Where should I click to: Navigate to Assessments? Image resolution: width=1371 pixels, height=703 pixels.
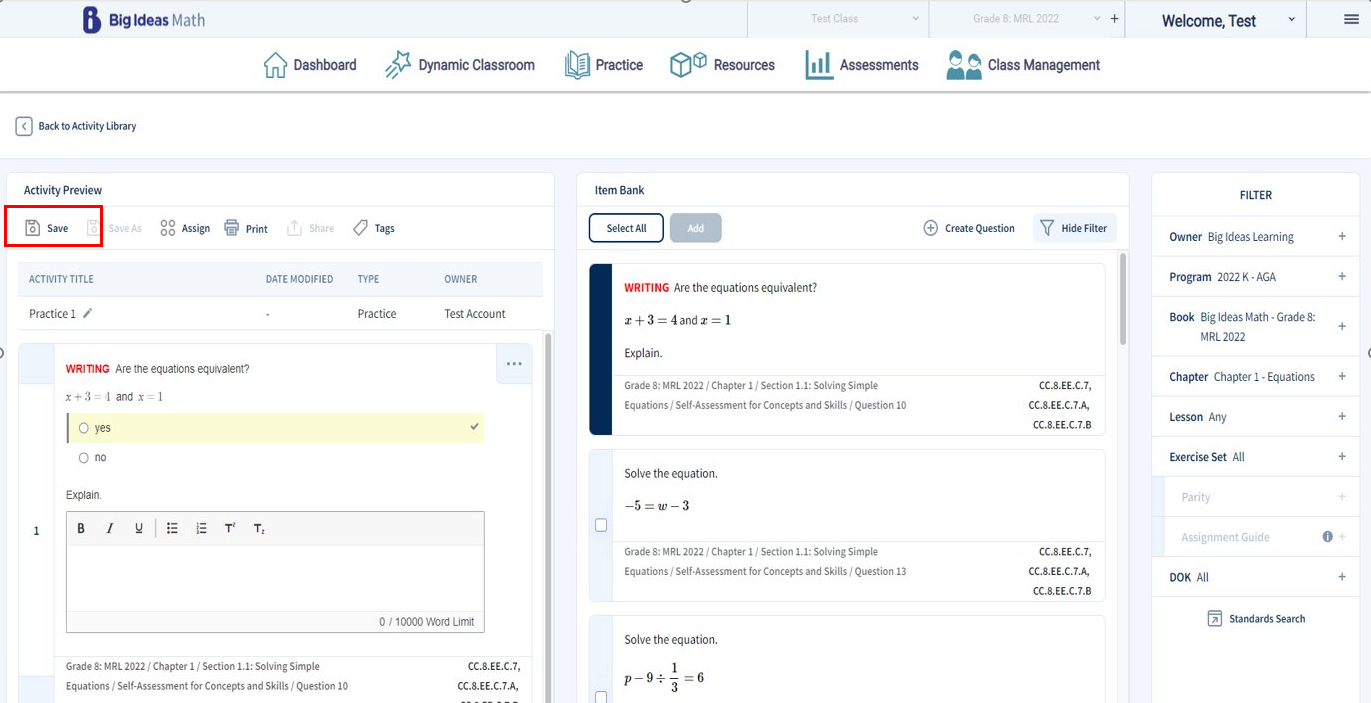point(862,65)
